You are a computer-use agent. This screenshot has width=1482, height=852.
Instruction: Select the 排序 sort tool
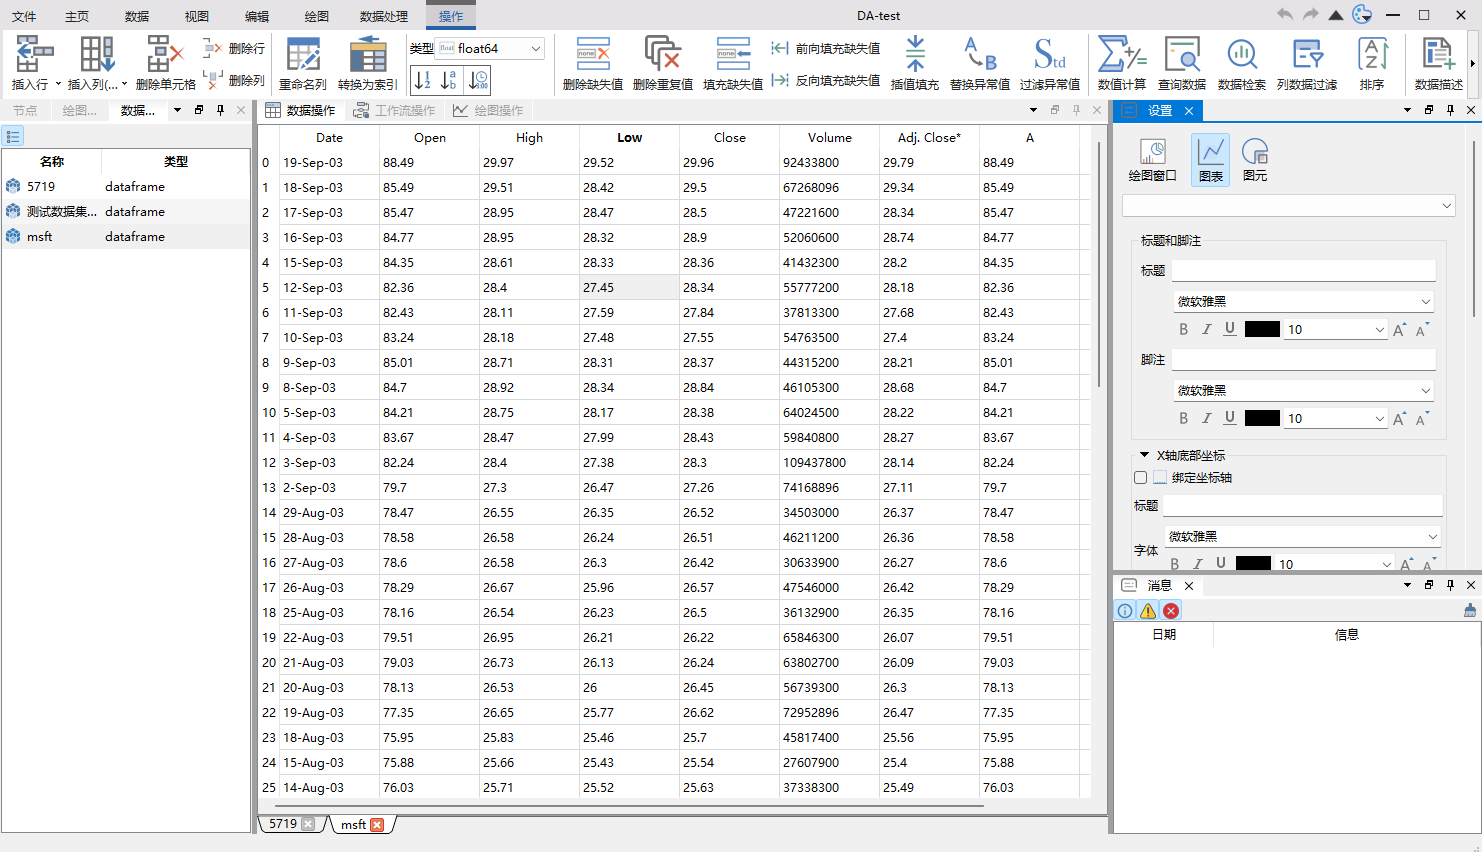coord(1371,63)
